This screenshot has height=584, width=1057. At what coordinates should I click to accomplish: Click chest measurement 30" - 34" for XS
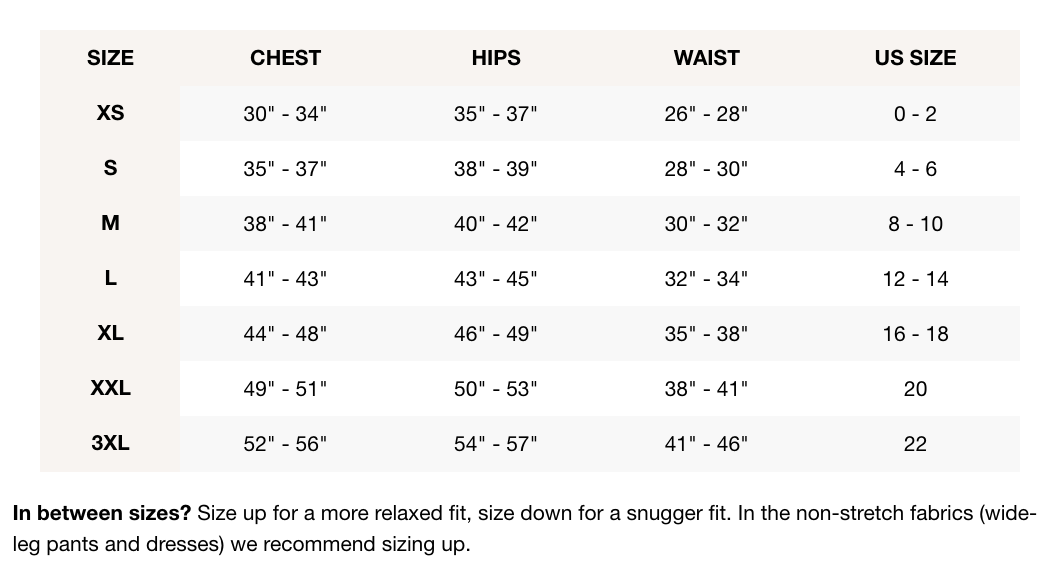click(x=285, y=114)
